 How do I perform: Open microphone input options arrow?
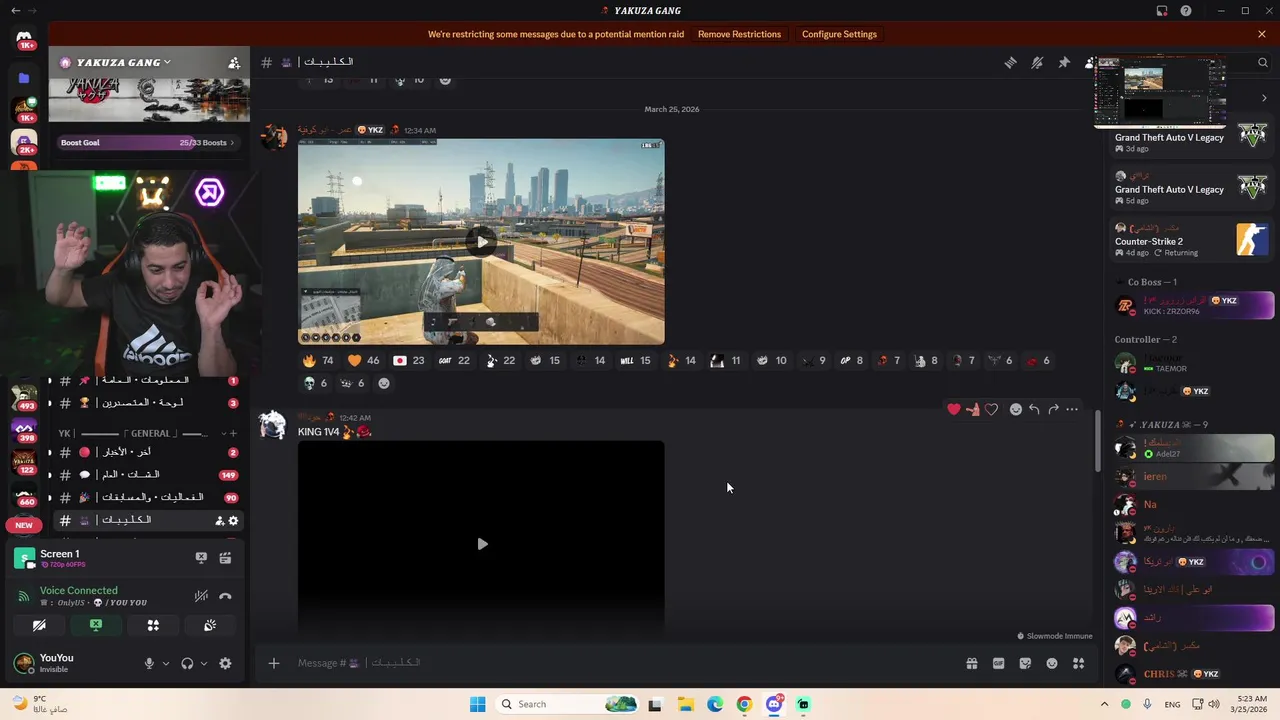[166, 663]
